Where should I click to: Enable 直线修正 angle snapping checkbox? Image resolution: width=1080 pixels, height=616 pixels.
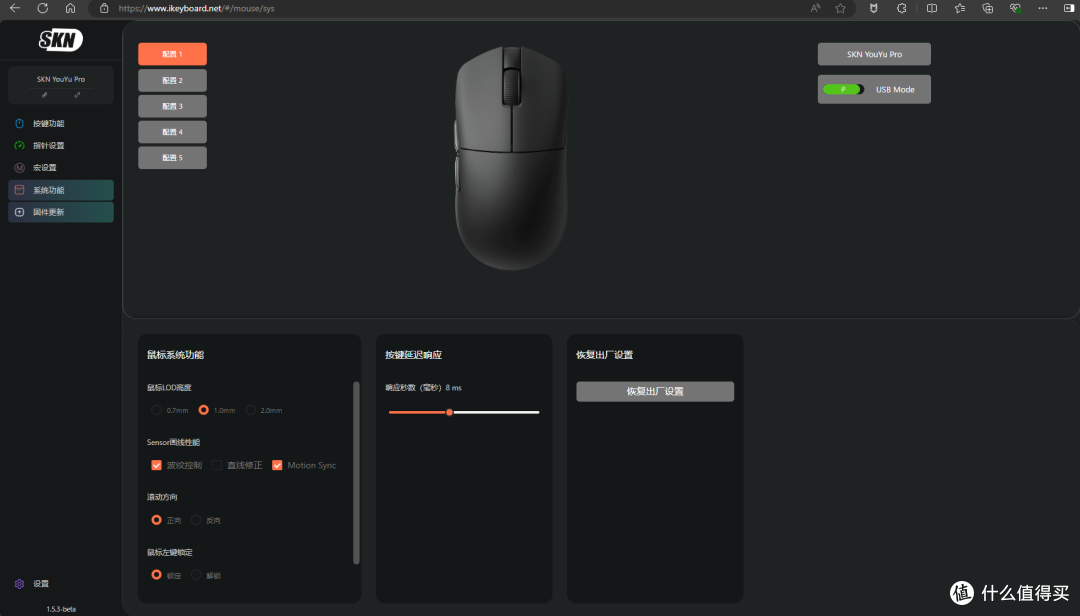click(x=217, y=465)
